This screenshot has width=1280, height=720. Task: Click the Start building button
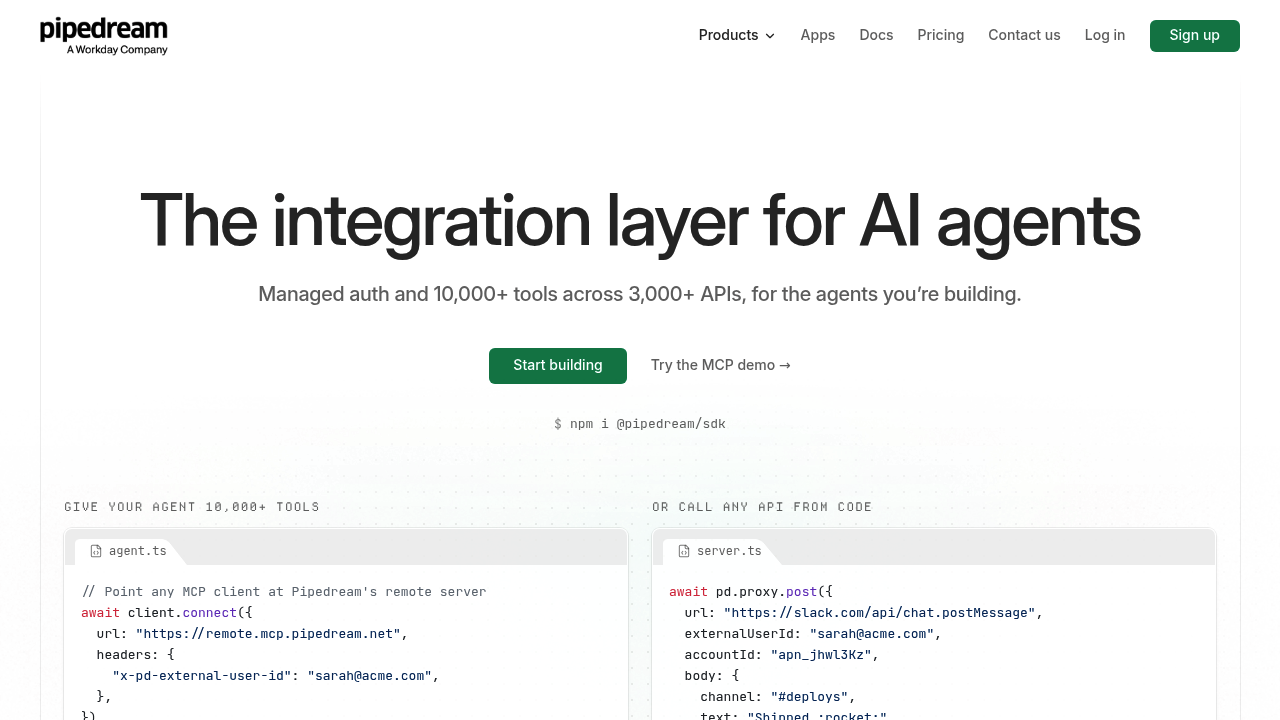[558, 366]
